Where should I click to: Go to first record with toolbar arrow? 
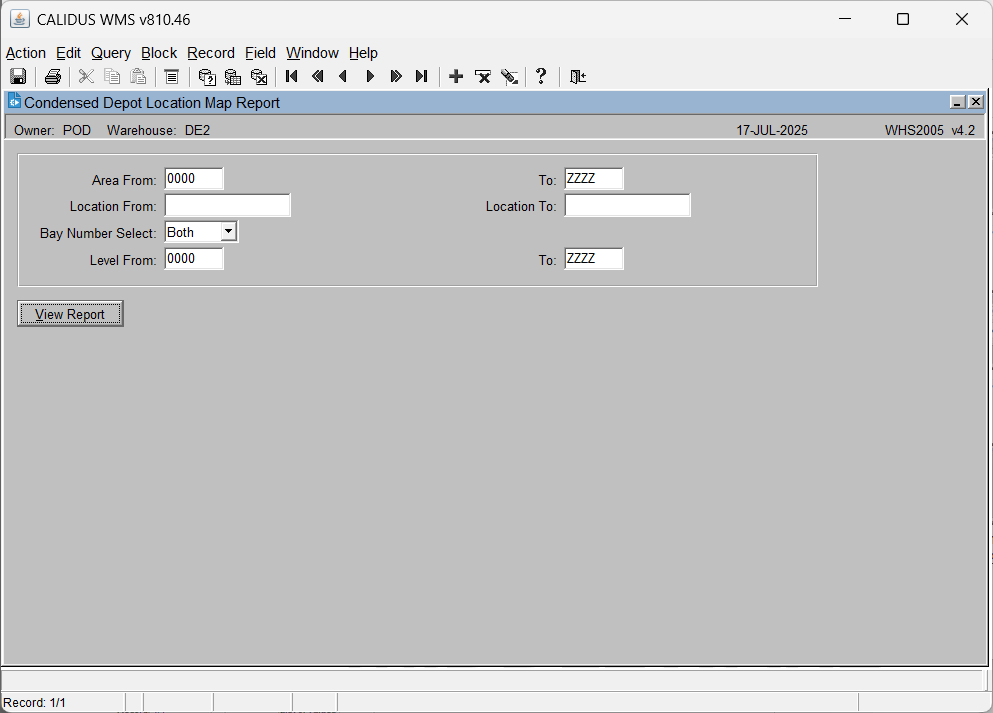pyautogui.click(x=291, y=77)
